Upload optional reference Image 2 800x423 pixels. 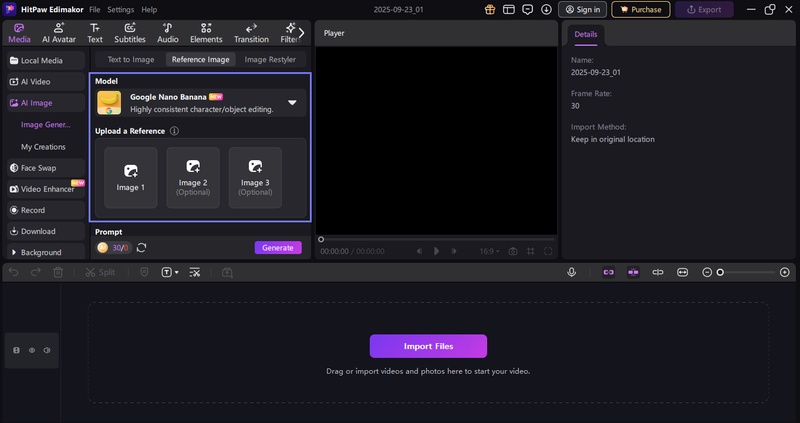[x=193, y=178]
